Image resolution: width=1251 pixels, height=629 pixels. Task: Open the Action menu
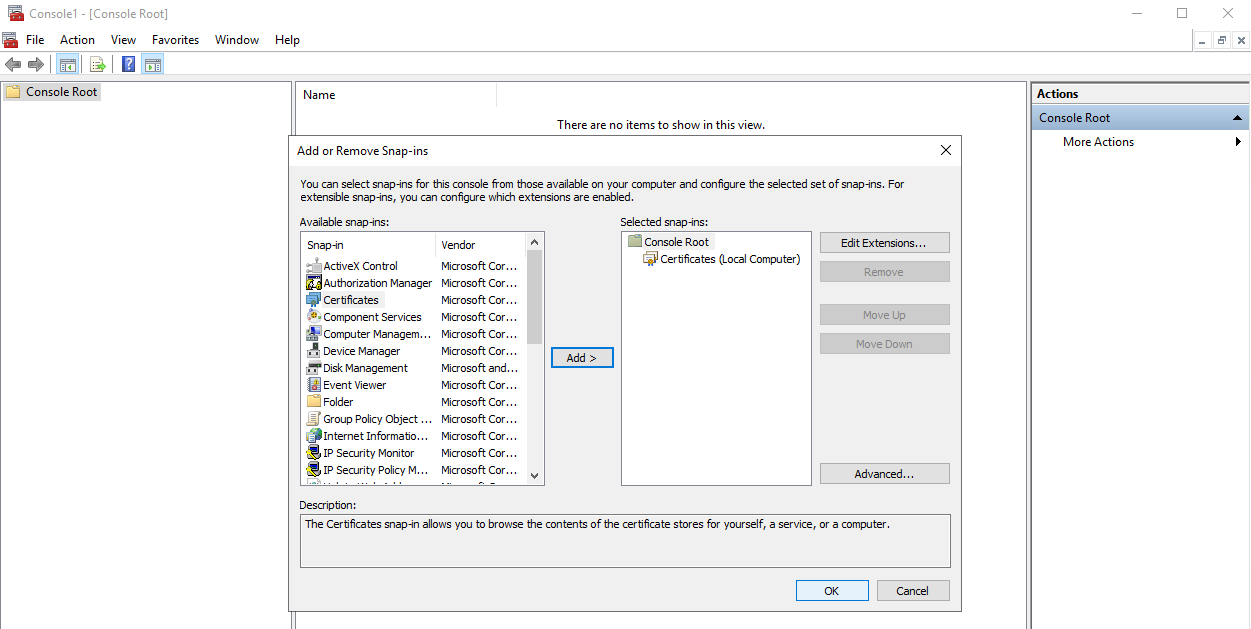77,40
